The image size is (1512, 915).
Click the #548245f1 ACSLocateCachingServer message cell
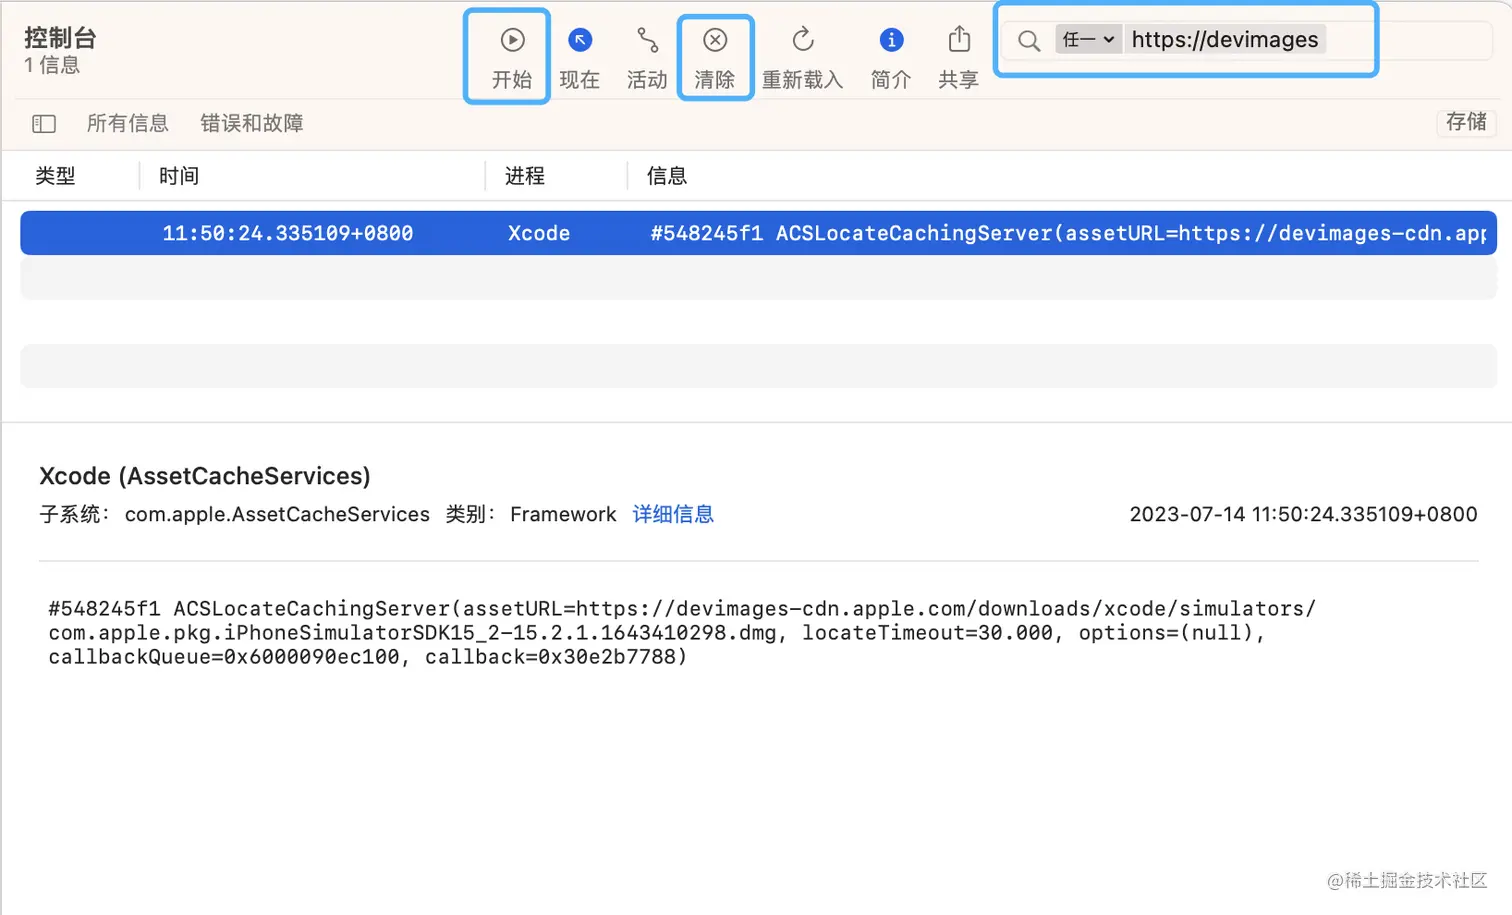click(1068, 233)
